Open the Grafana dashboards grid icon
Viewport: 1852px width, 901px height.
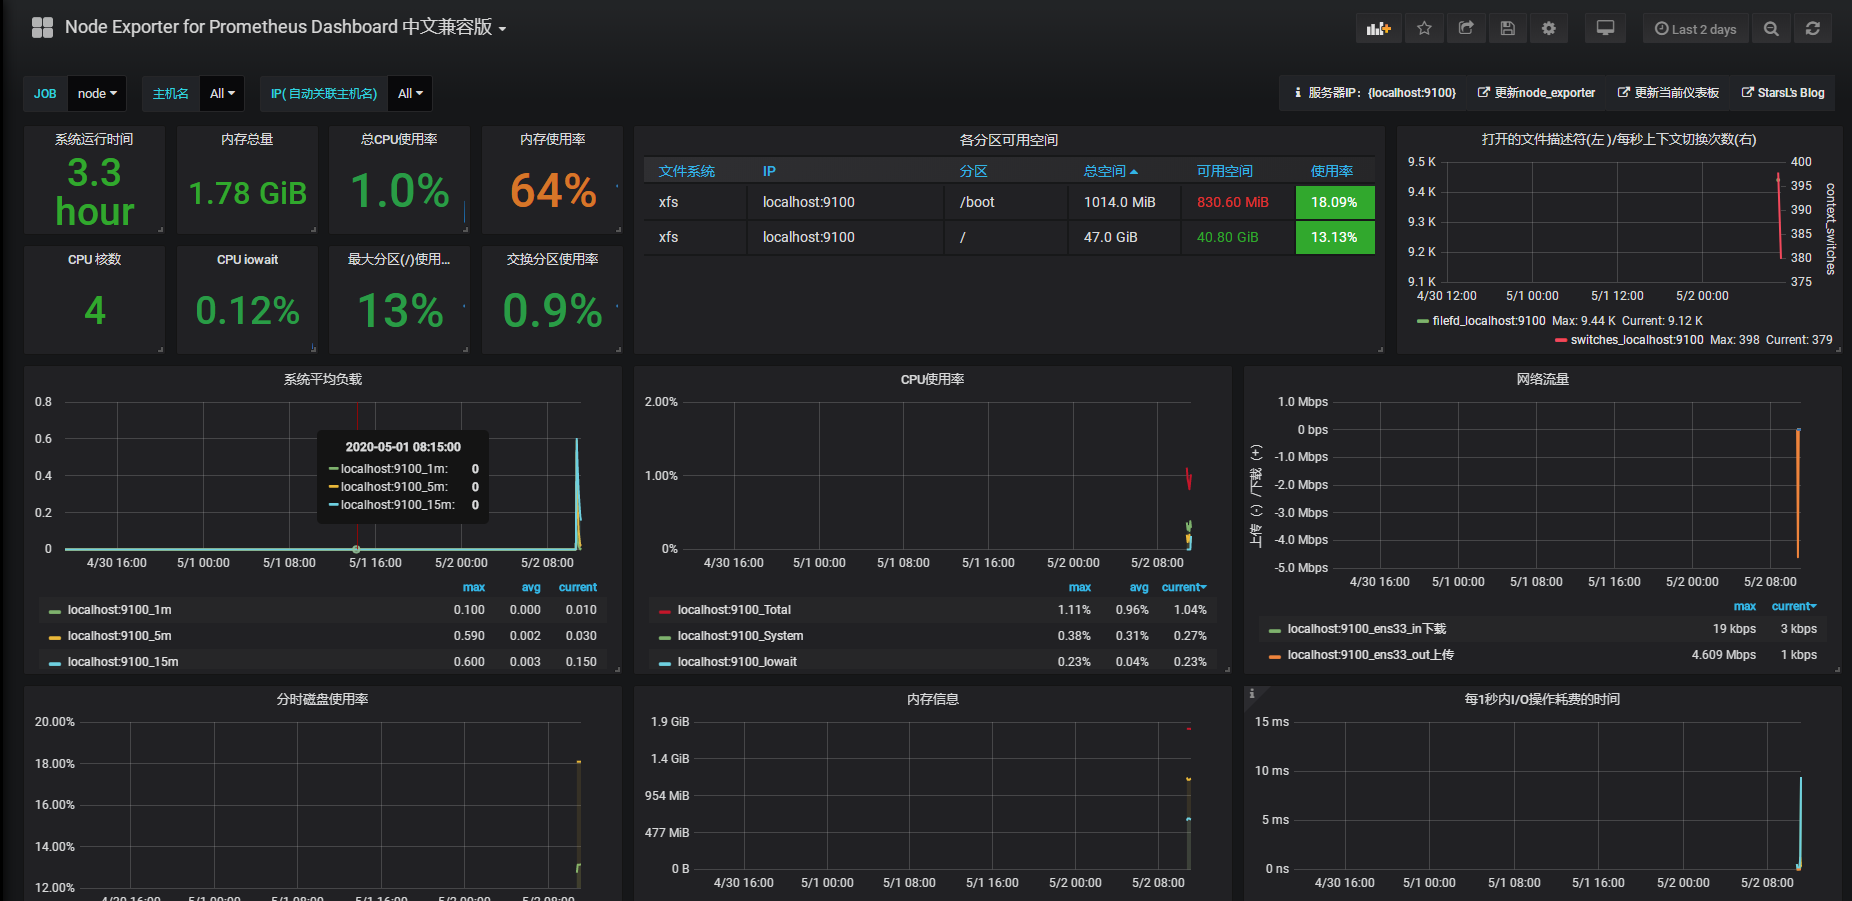coord(42,28)
